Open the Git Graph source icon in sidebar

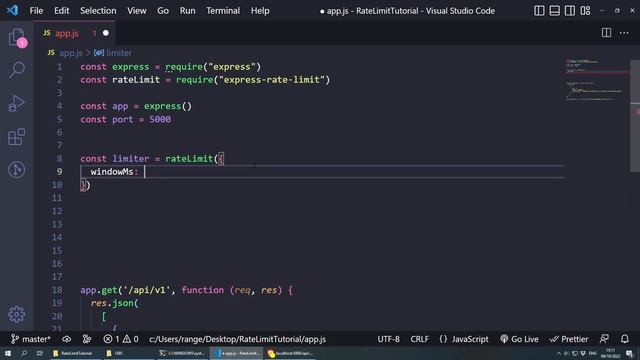tap(17, 169)
